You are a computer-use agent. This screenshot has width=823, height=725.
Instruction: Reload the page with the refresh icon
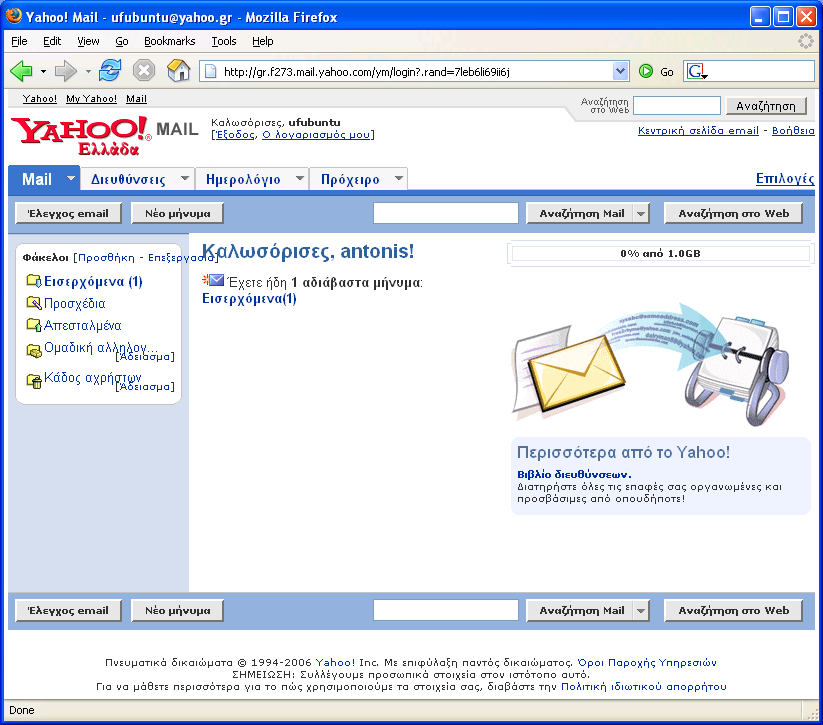(110, 70)
